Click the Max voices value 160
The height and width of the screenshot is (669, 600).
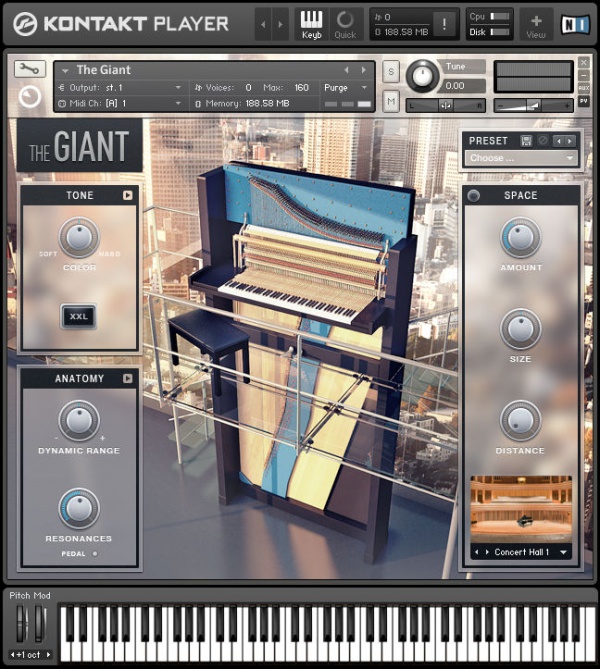click(301, 87)
